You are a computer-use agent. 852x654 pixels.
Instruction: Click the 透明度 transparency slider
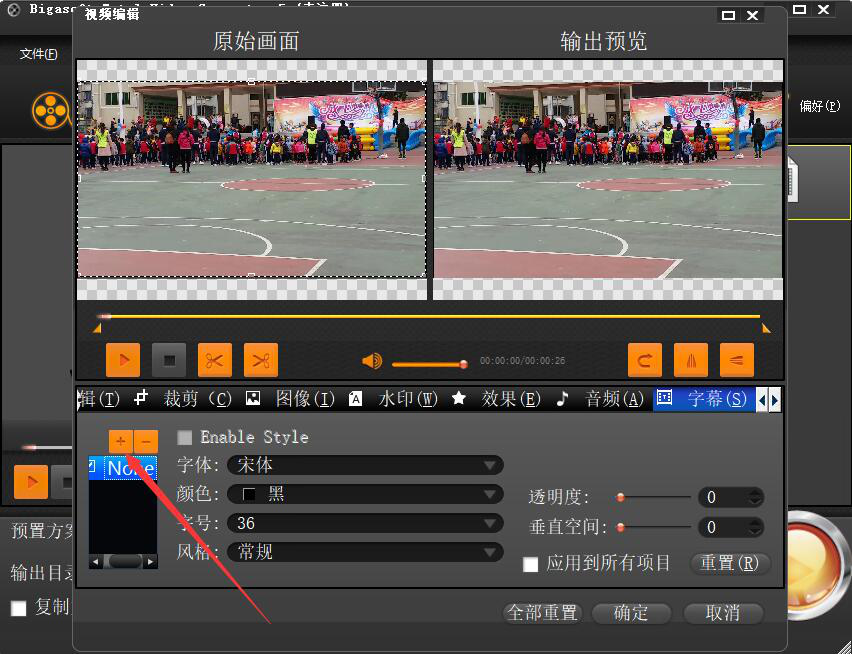(x=653, y=497)
